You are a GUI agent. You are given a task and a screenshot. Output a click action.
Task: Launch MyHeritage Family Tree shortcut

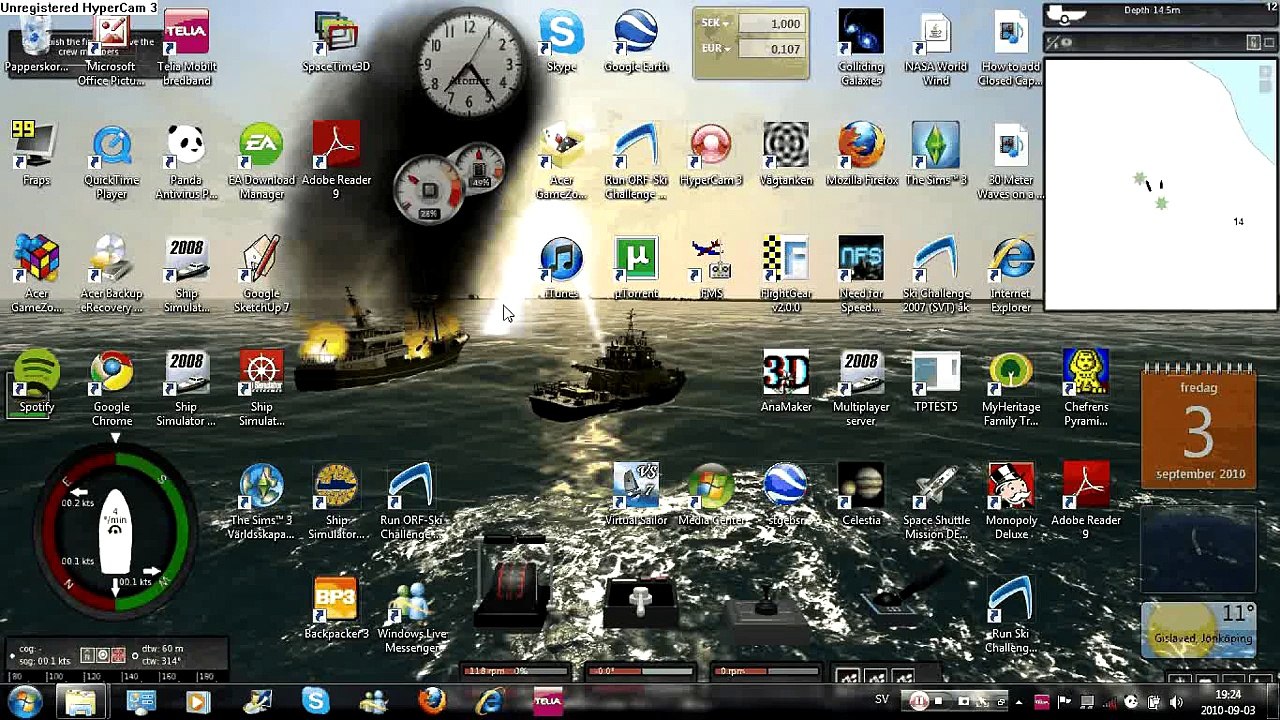point(1011,388)
